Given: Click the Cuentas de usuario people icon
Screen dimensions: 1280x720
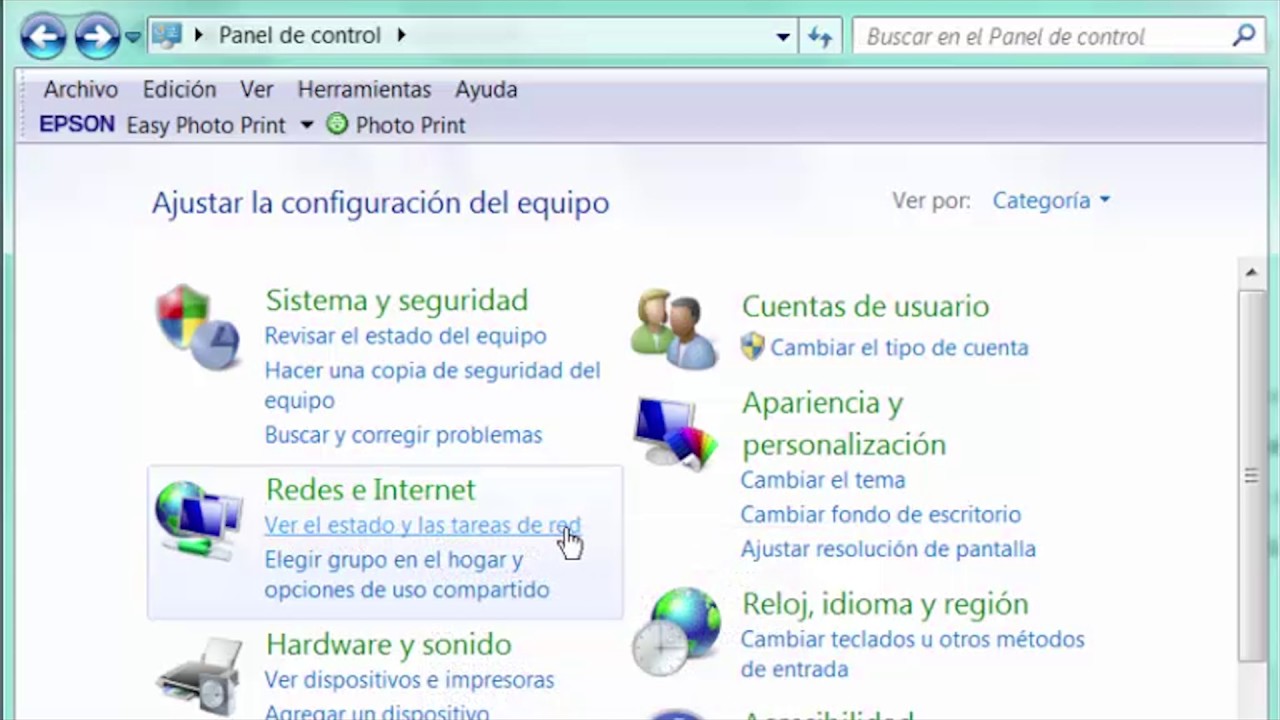Looking at the screenshot, I should [x=674, y=328].
